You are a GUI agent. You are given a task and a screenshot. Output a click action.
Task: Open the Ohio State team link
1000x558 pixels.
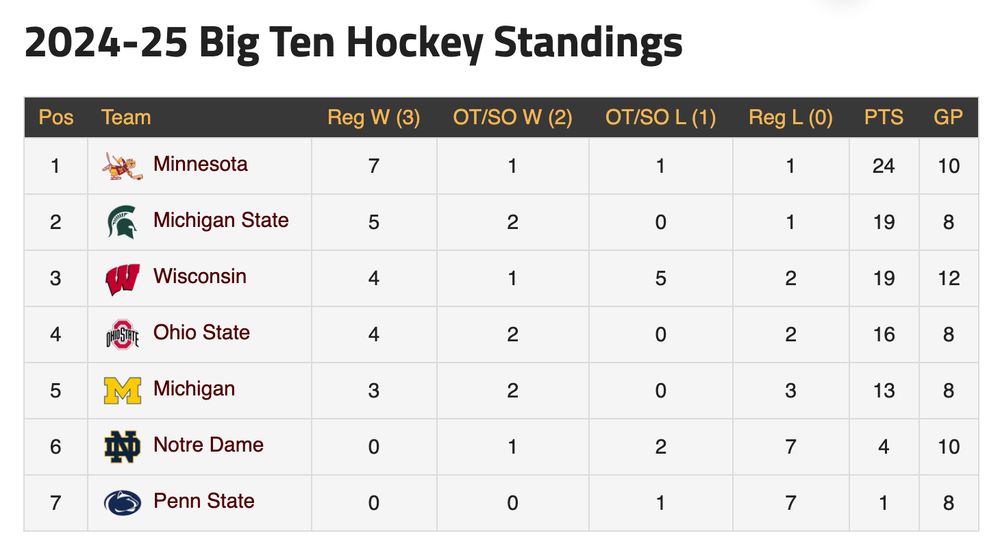201,332
